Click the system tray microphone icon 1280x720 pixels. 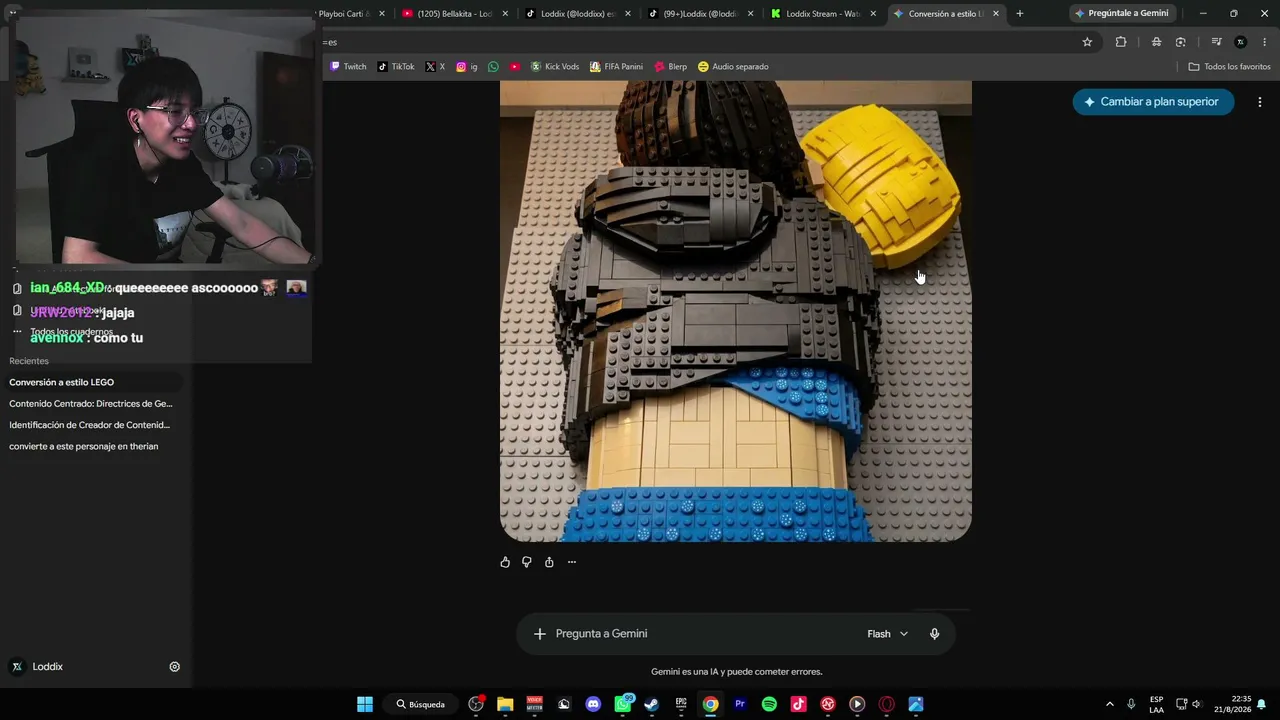1131,704
